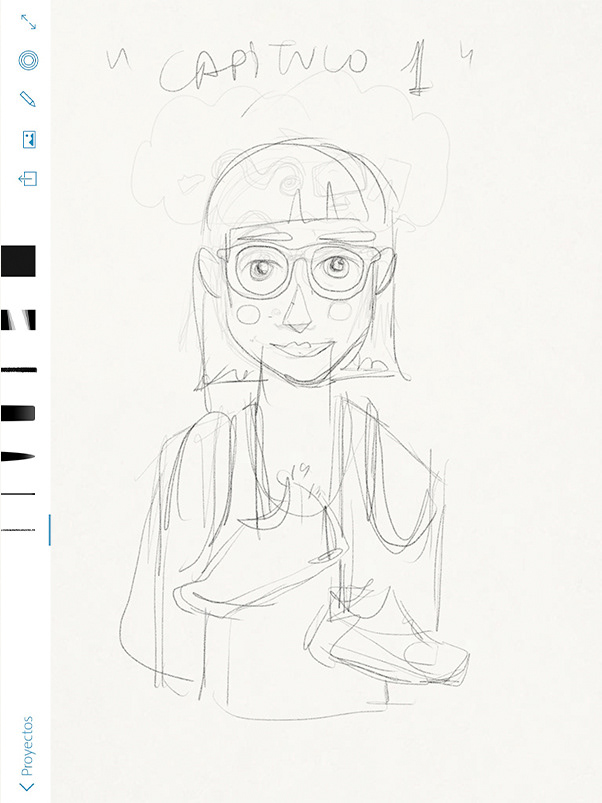Choose the tapered pointed-tip brush
The image size is (602, 803).
click(18, 456)
